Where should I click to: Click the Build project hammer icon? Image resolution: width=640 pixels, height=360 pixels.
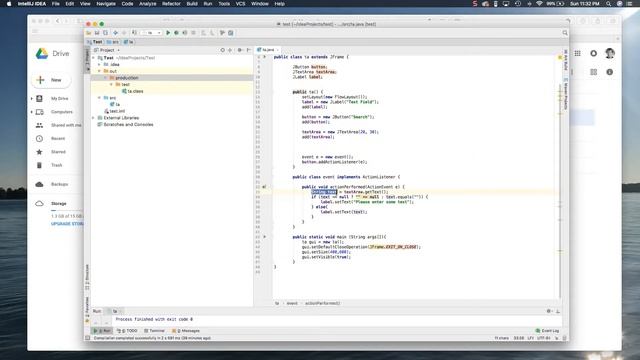(x=134, y=33)
